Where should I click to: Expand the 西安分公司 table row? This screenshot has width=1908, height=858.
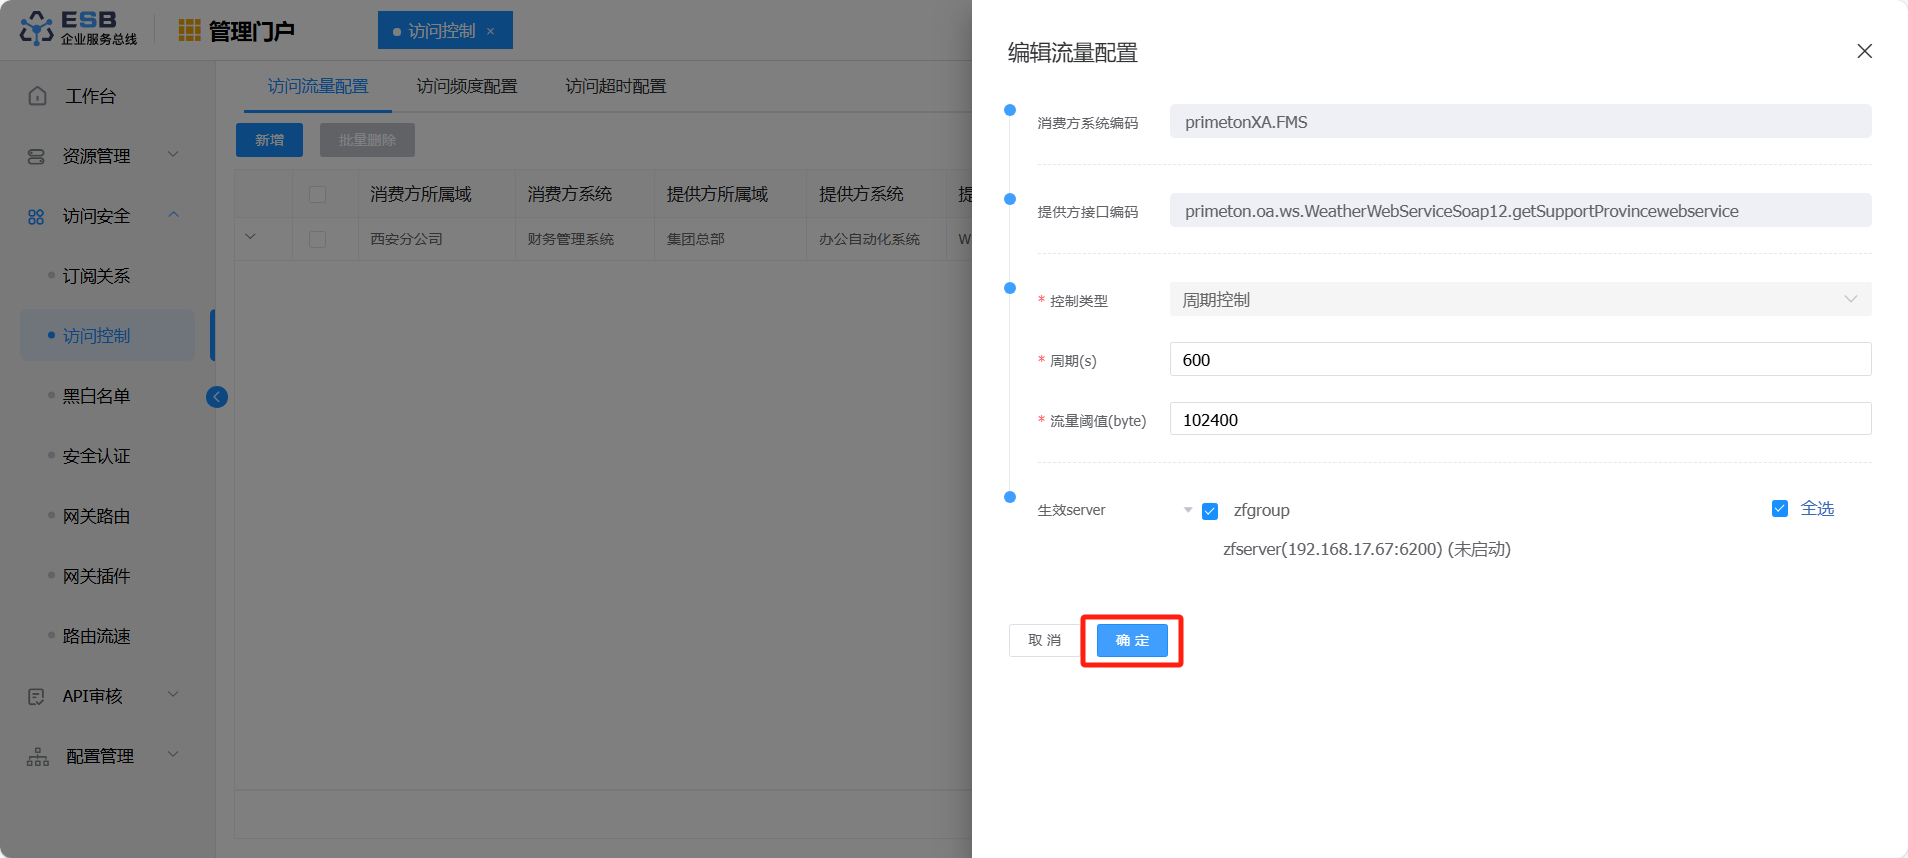pyautogui.click(x=250, y=237)
